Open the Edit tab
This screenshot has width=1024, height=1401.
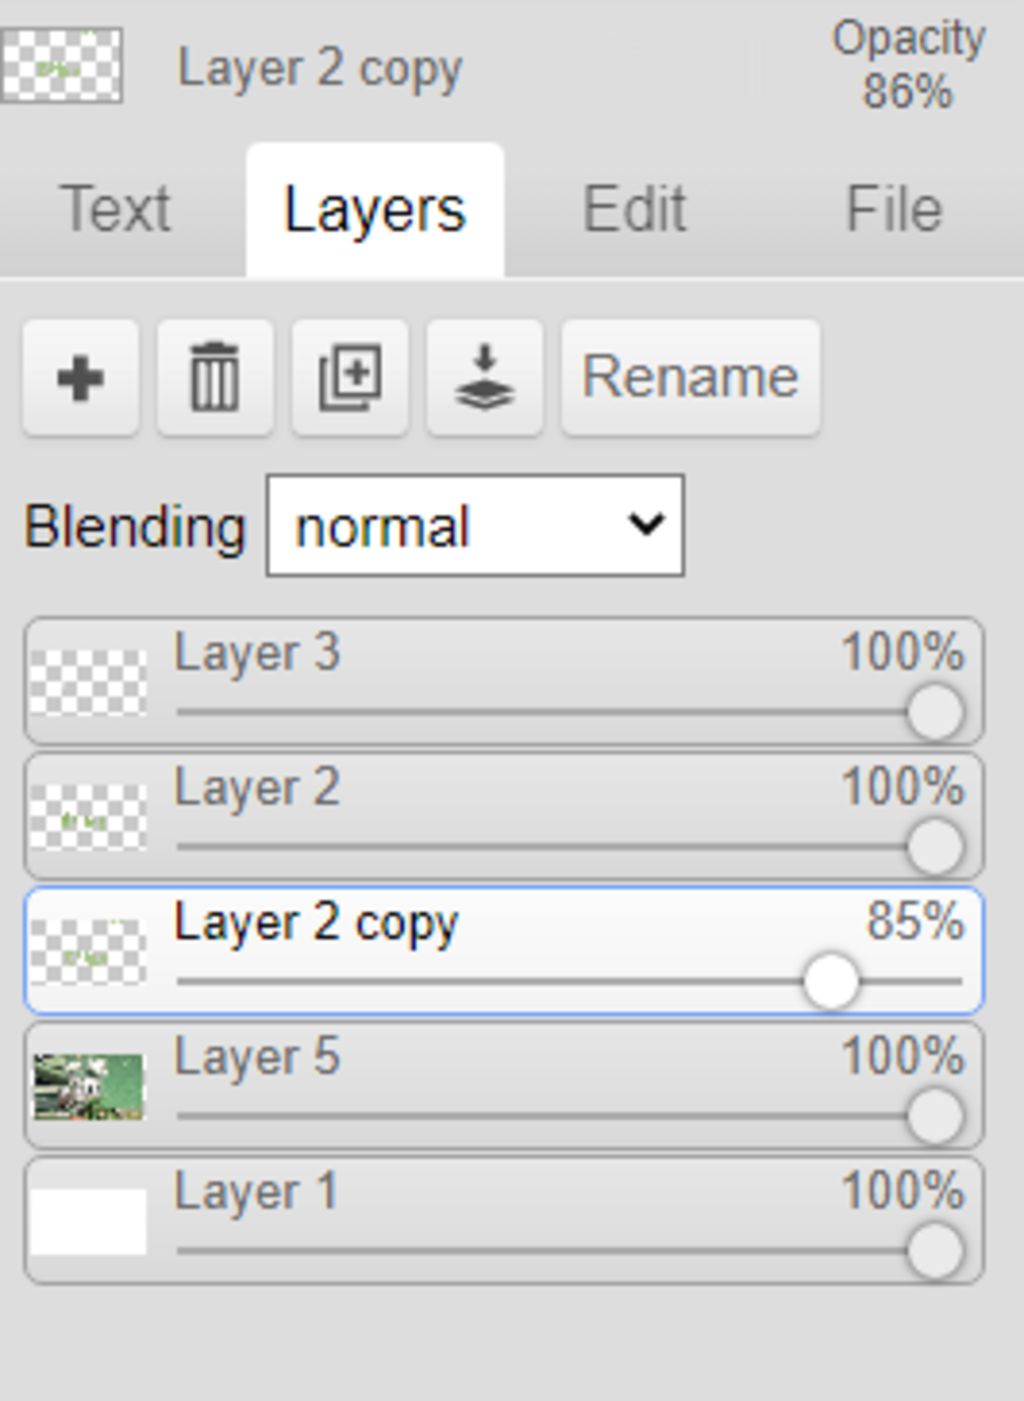click(x=634, y=210)
